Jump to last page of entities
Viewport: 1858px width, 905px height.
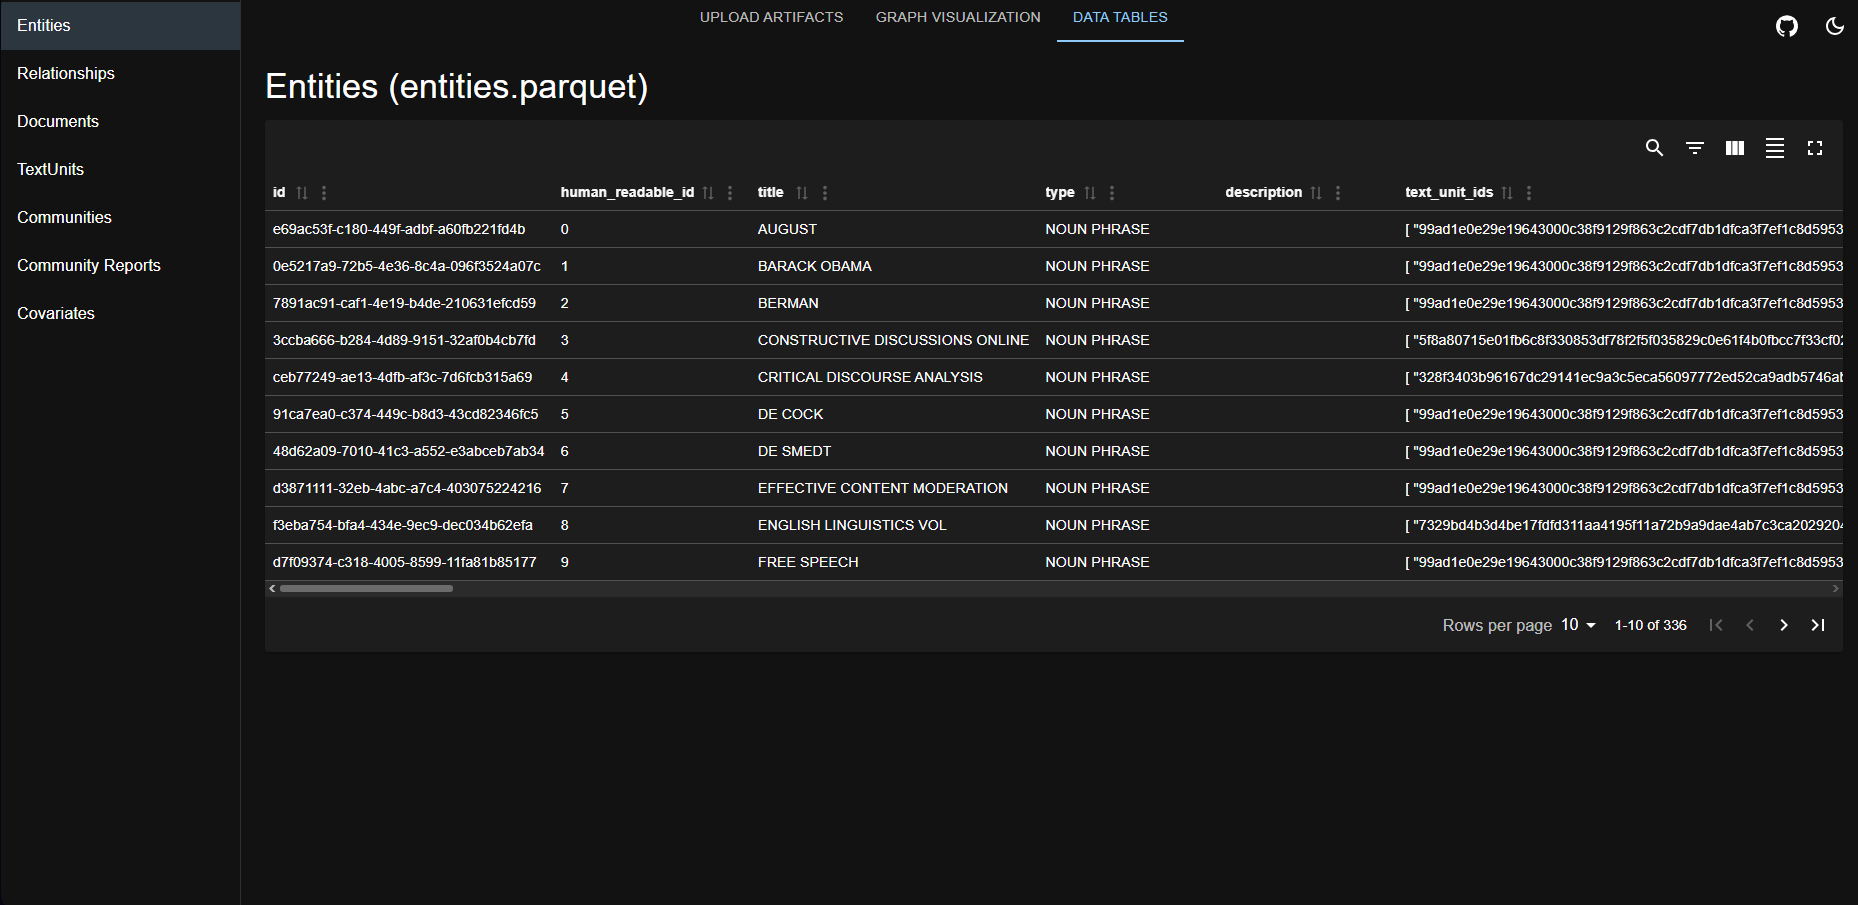pos(1817,625)
